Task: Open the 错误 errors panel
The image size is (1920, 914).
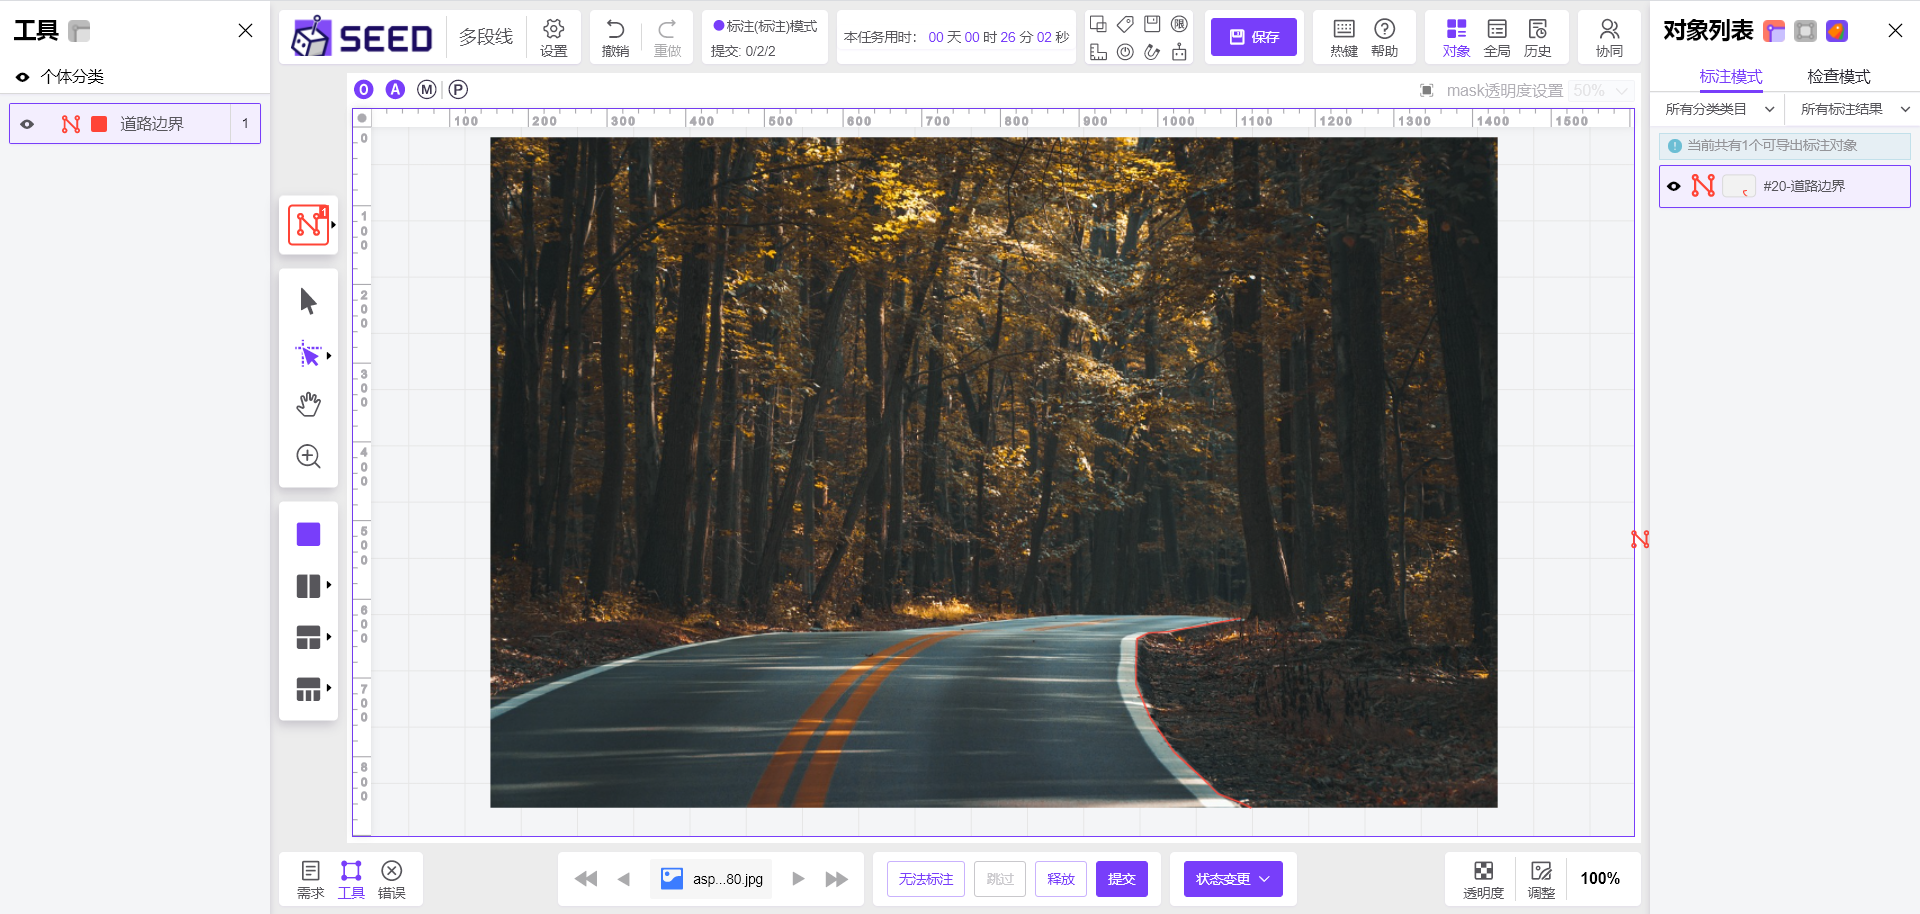Action: click(x=392, y=878)
